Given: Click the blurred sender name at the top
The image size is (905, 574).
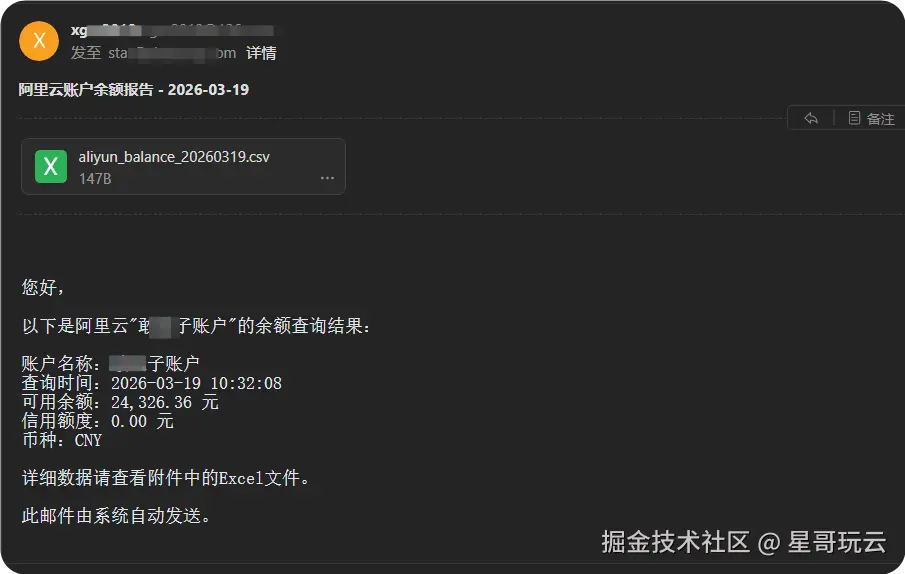Looking at the screenshot, I should (x=172, y=30).
